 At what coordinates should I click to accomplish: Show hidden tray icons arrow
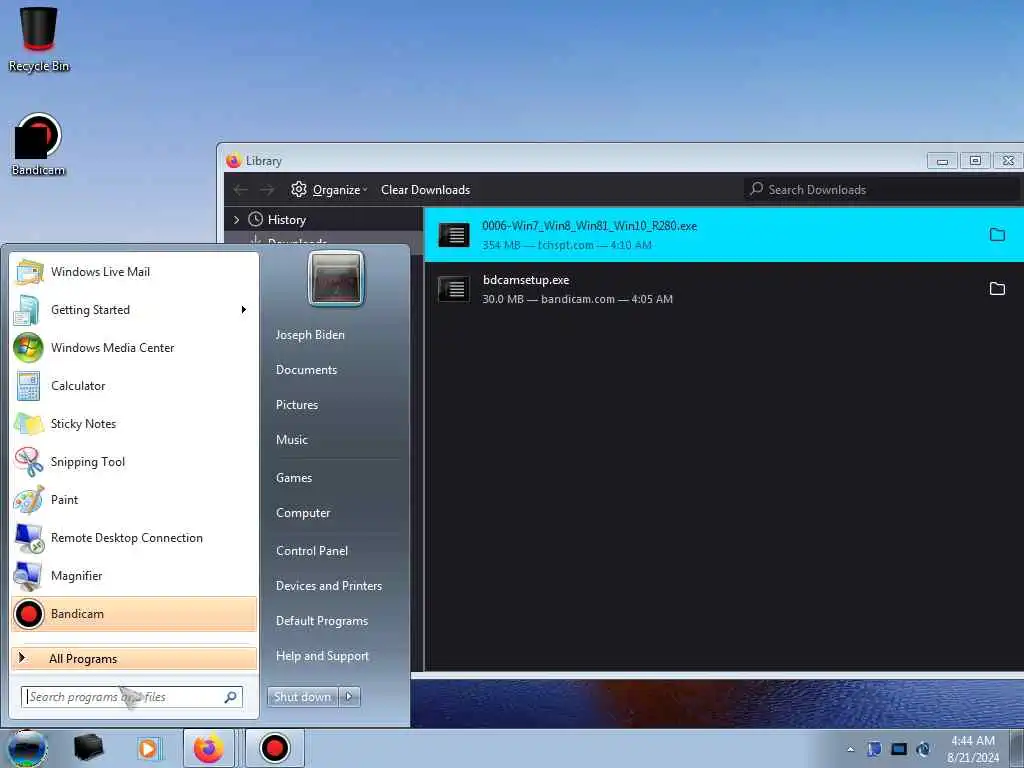point(850,749)
